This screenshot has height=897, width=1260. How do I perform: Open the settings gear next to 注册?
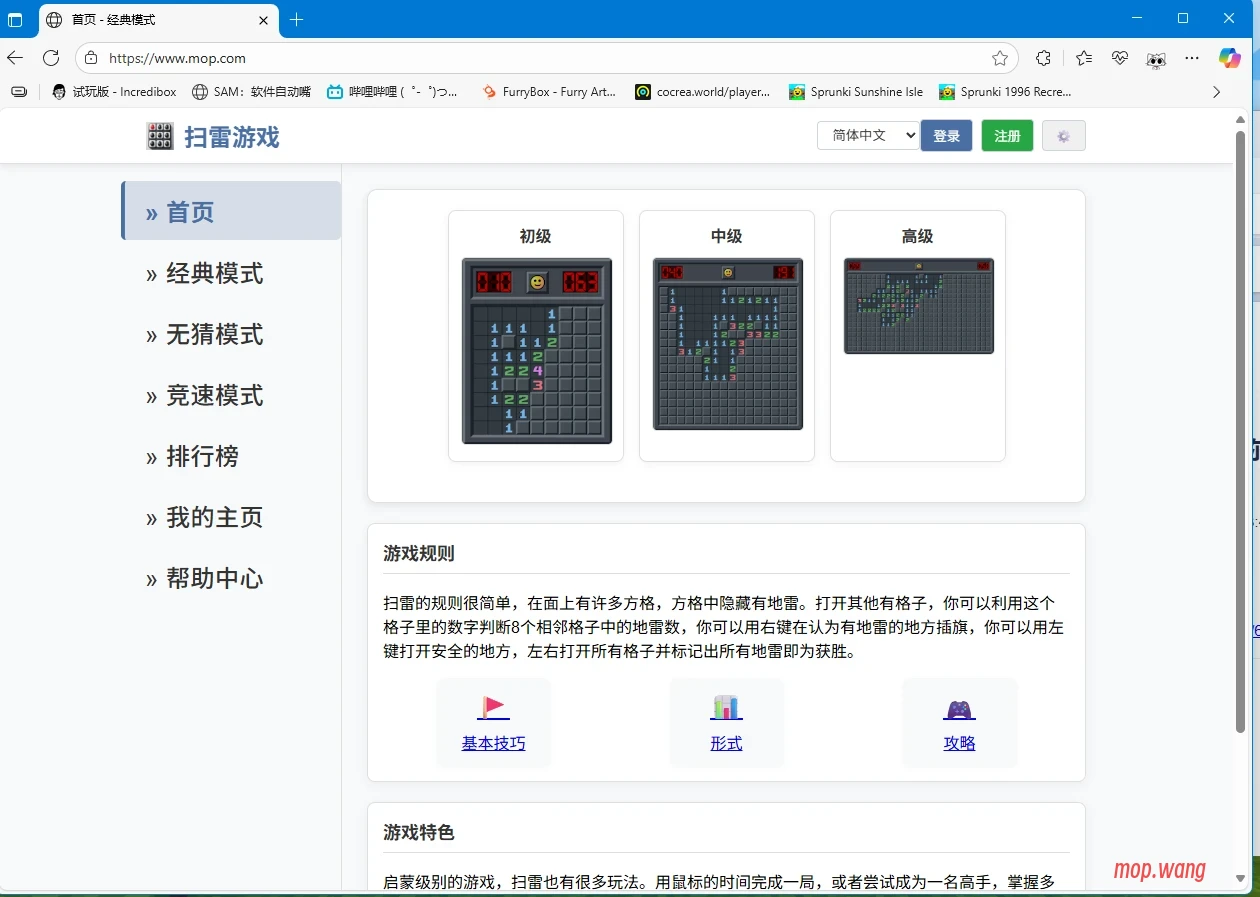click(x=1063, y=135)
